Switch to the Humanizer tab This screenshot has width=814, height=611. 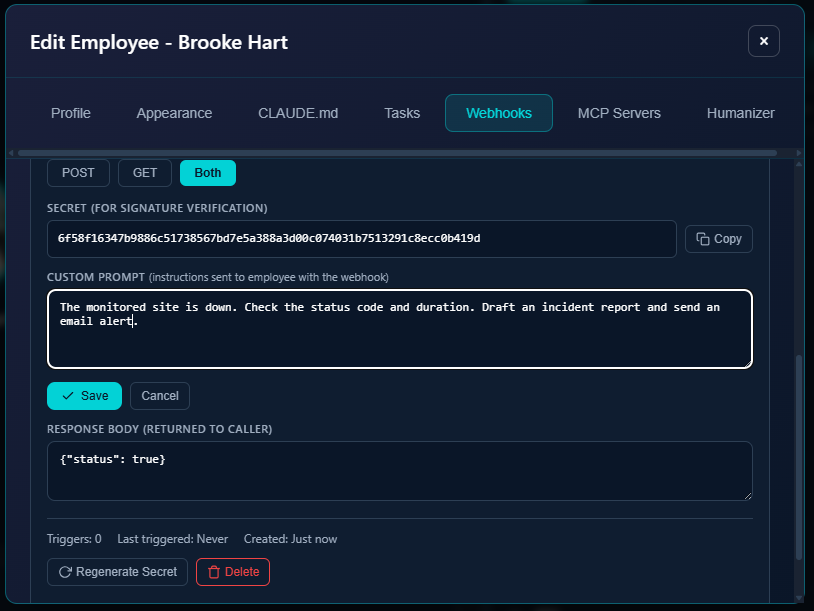[740, 113]
